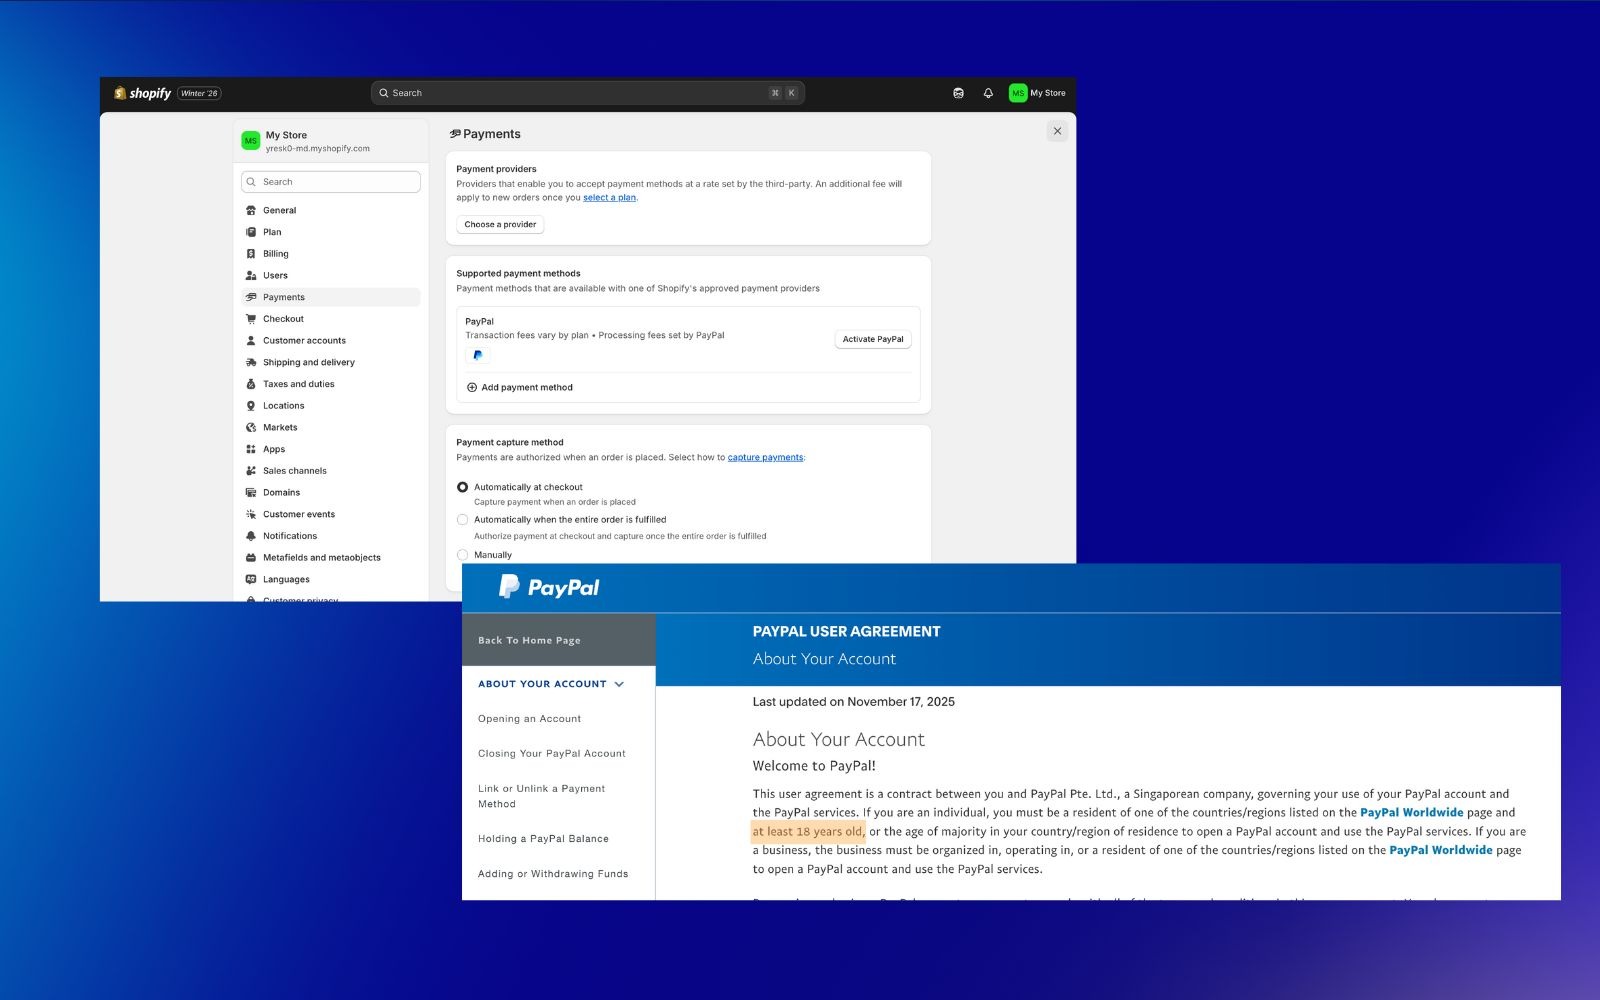Image resolution: width=1600 pixels, height=1000 pixels.
Task: Select Automatically when entire order is fulfilled
Action: click(x=462, y=520)
